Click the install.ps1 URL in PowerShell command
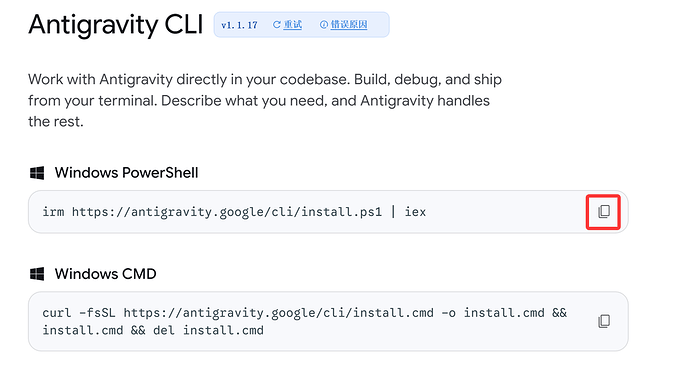 (227, 212)
